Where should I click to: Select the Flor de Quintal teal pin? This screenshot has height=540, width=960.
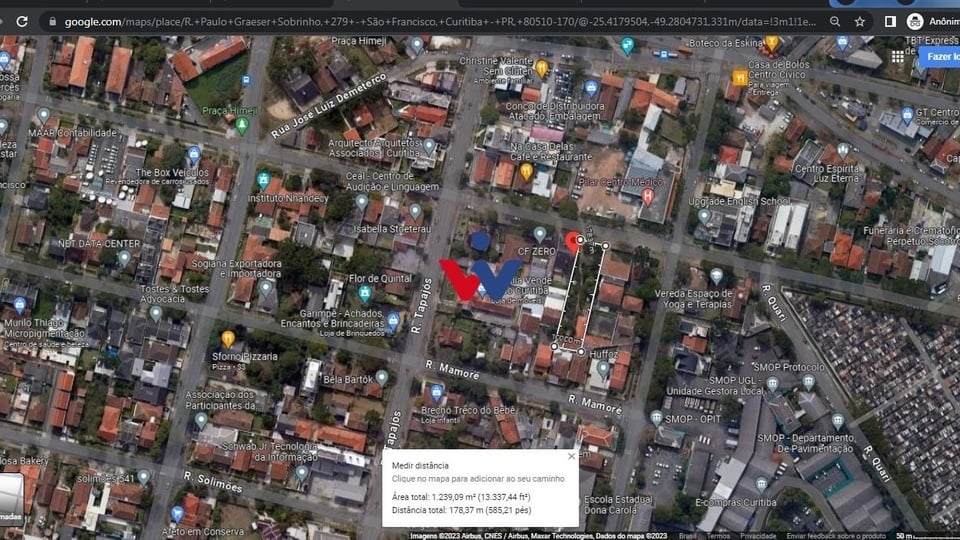pos(364,294)
